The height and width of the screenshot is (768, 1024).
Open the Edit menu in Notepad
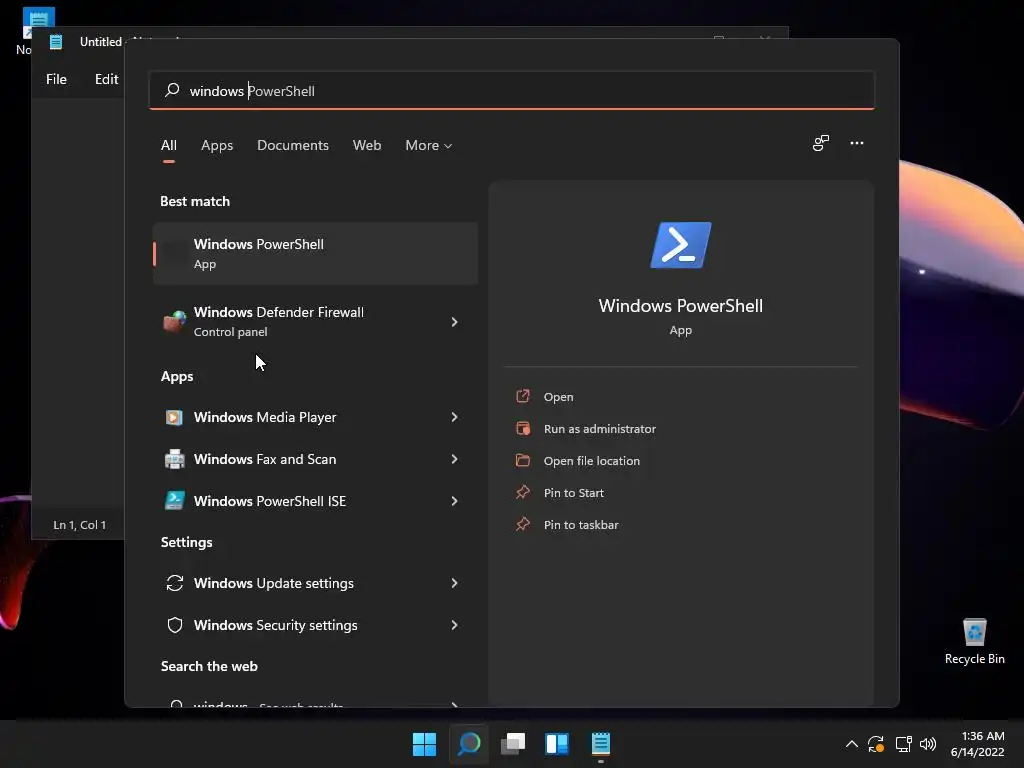[x=106, y=79]
